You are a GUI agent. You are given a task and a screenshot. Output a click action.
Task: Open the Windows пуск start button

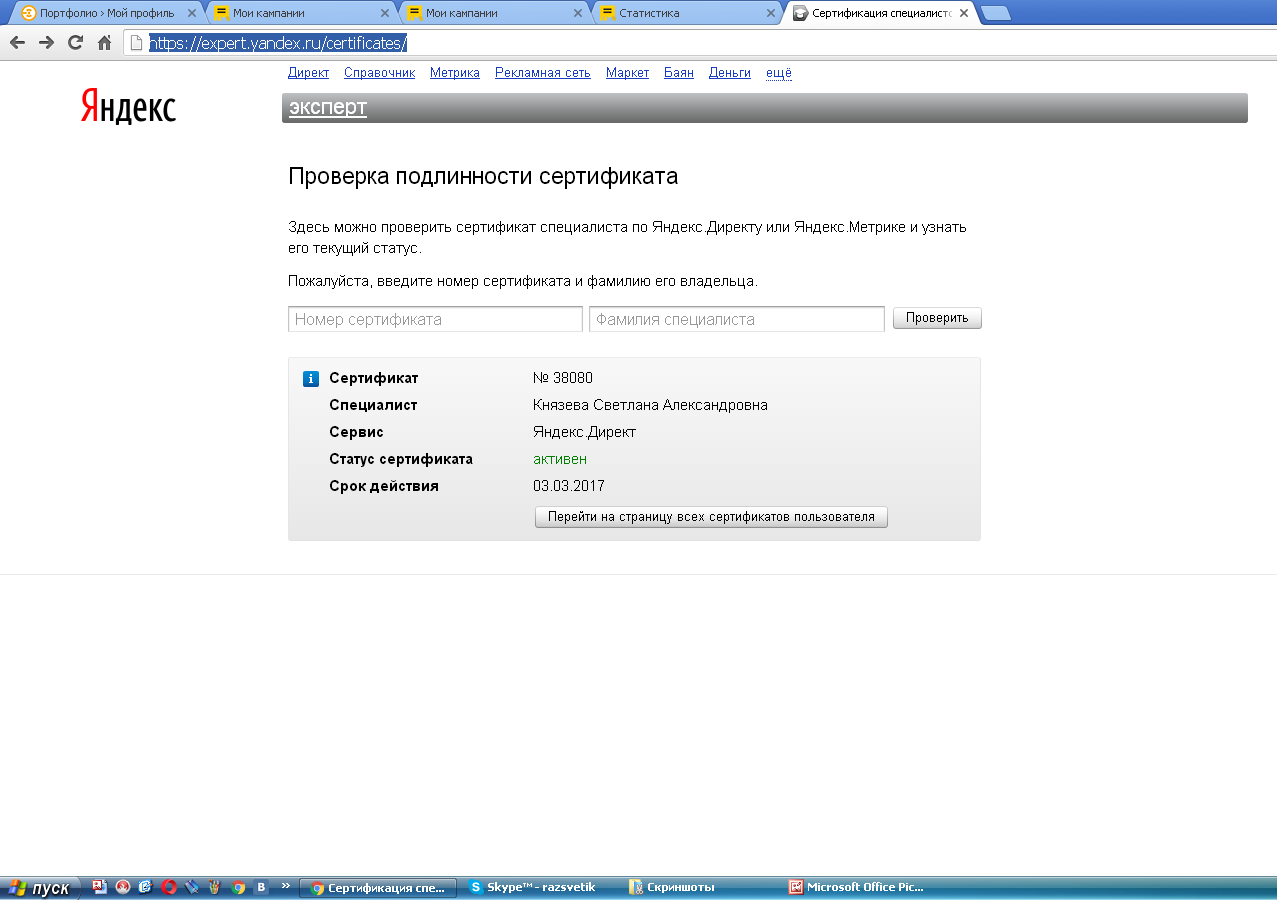click(x=40, y=888)
